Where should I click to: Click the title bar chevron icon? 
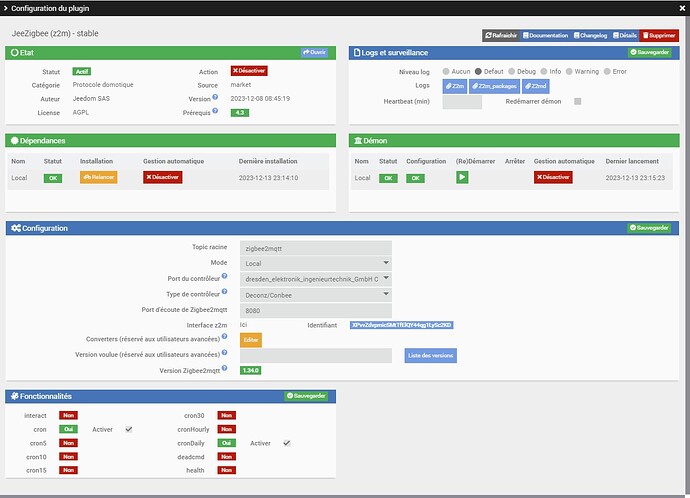[x=6, y=8]
